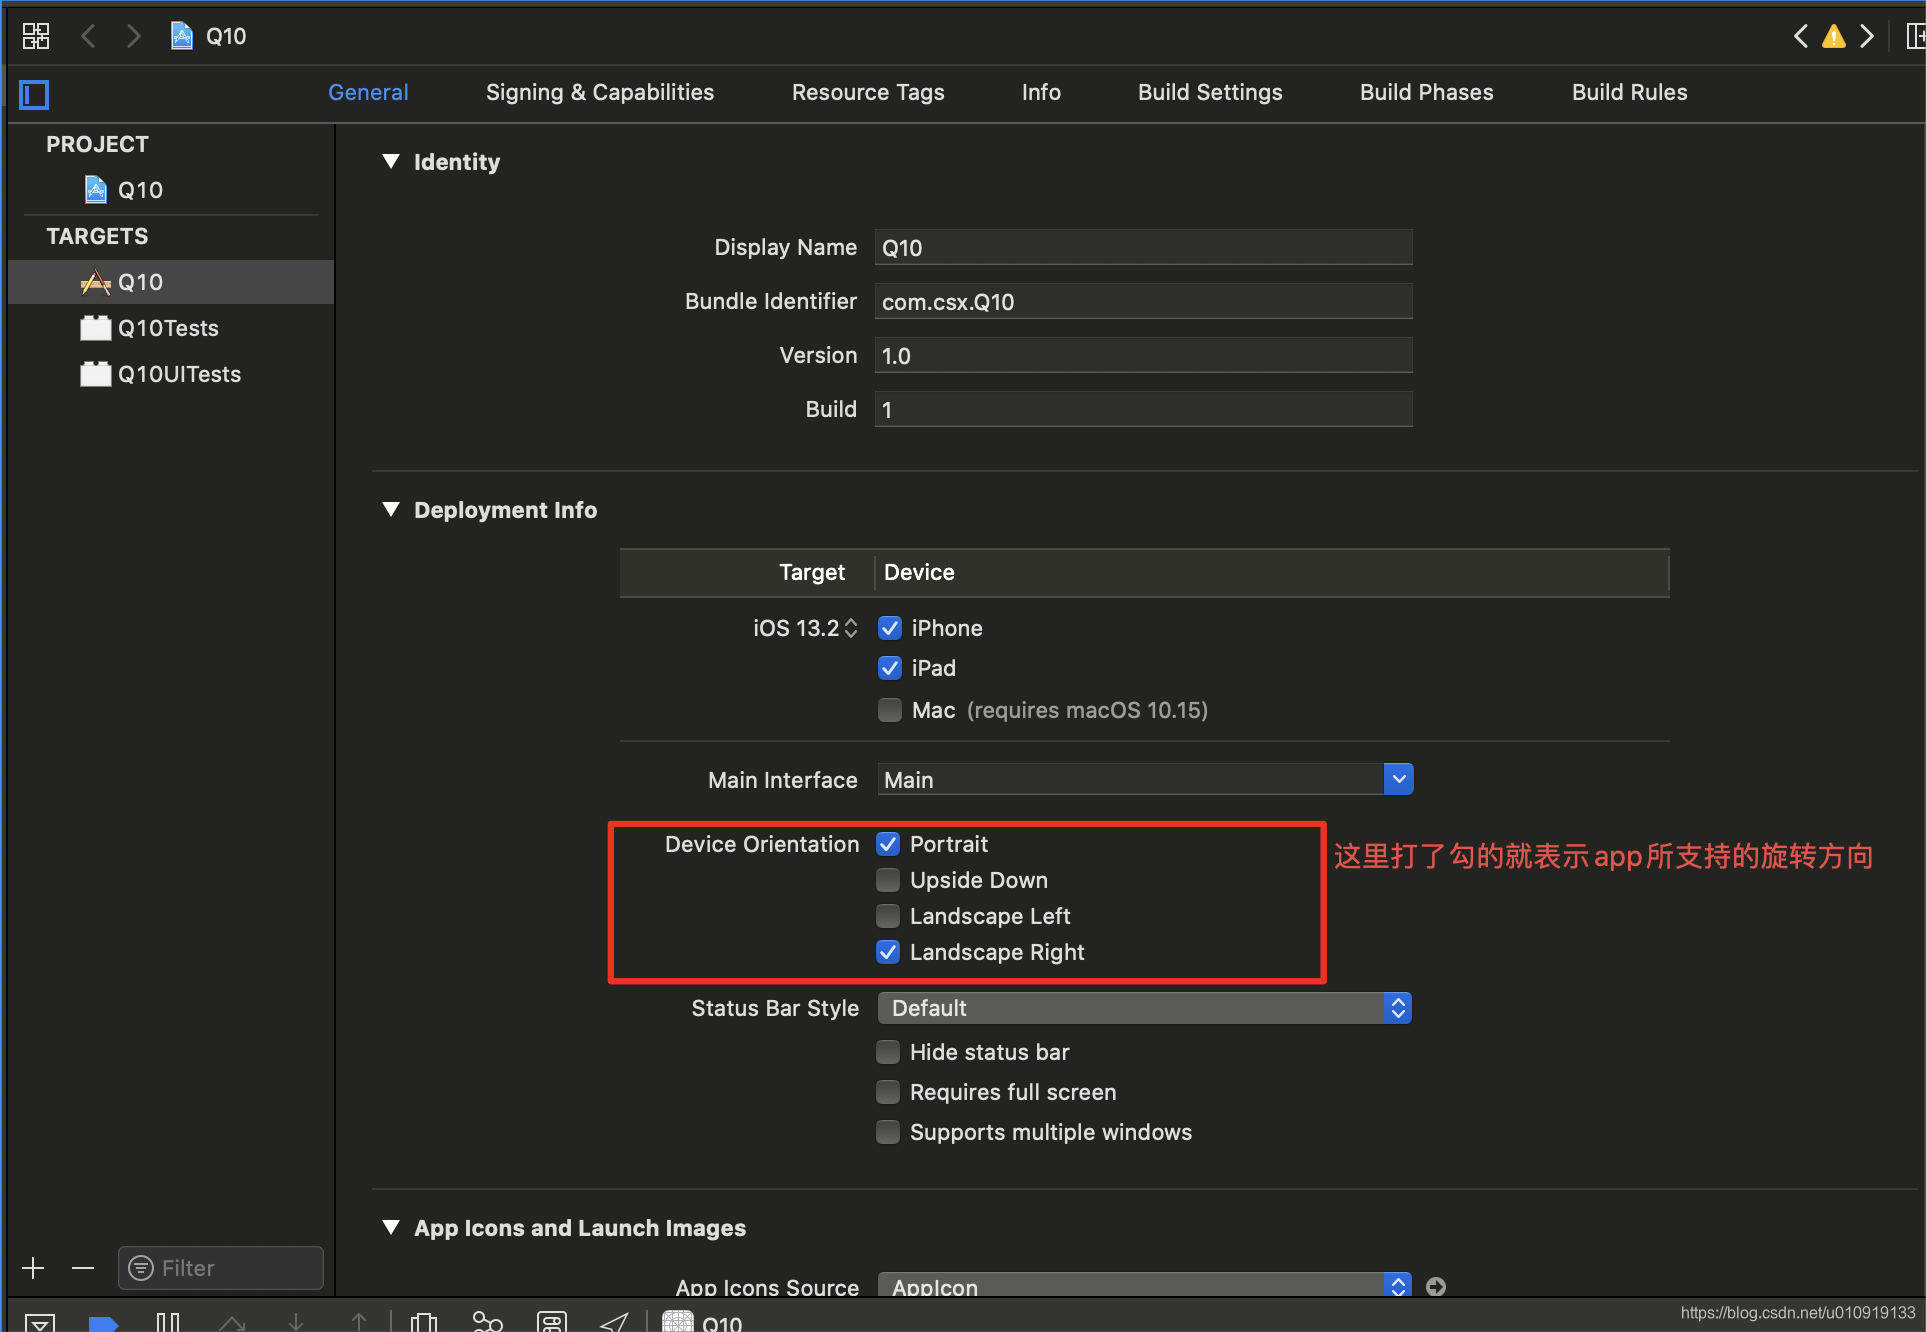The width and height of the screenshot is (1926, 1332).
Task: Click the App Icons Source arrow button
Action: click(x=1435, y=1287)
